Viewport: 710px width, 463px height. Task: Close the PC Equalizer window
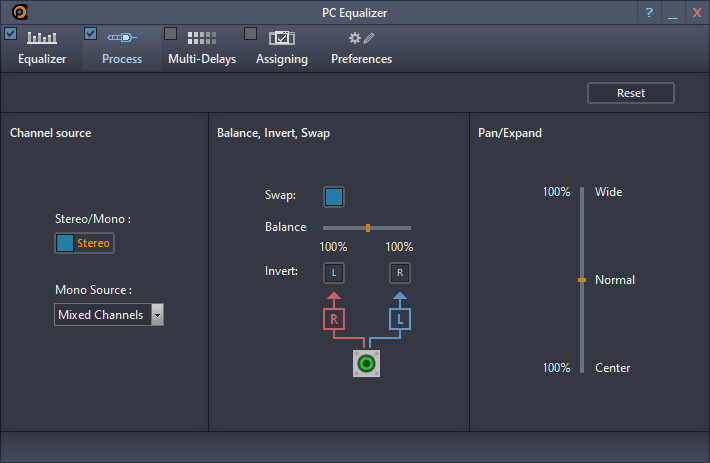tap(697, 13)
